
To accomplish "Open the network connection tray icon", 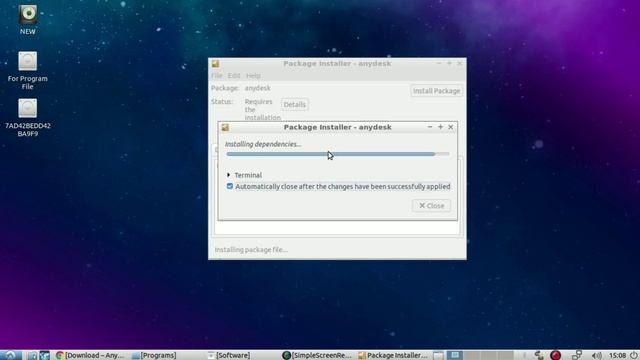I will coord(577,355).
